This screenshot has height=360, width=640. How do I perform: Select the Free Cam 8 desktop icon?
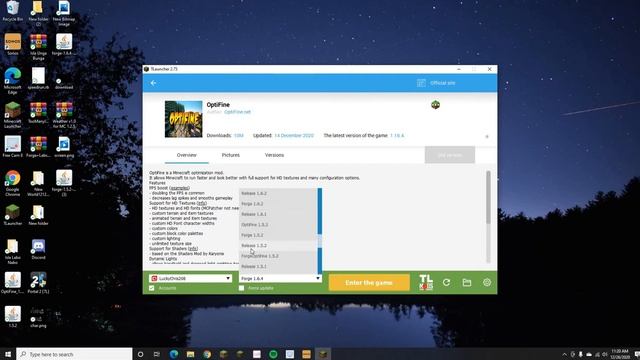pos(13,147)
